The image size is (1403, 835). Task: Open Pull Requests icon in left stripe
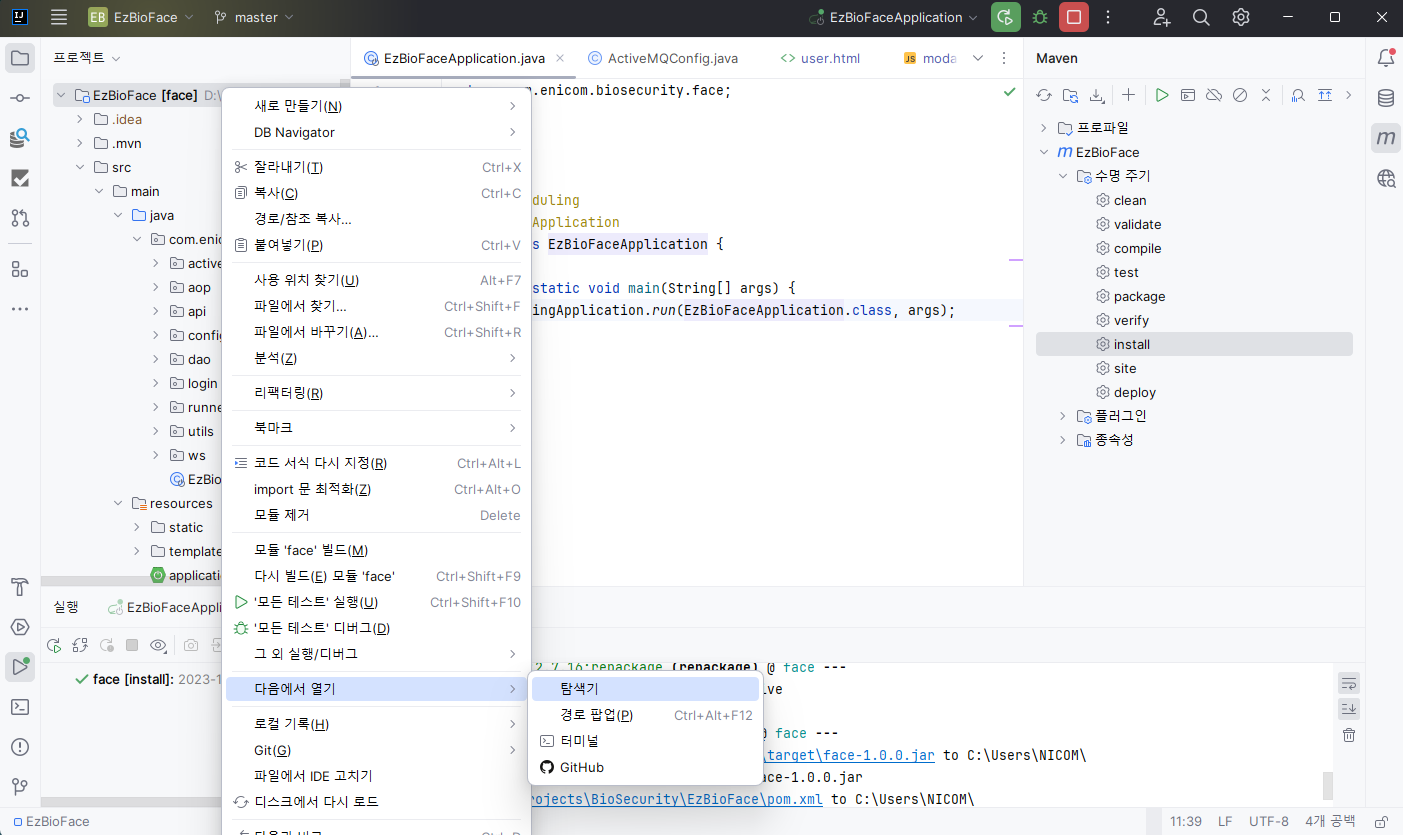(20, 218)
